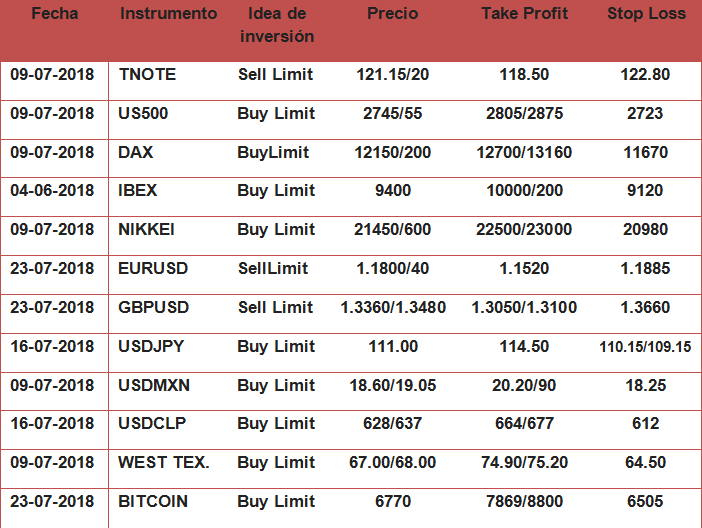Click the BITCOIN instrument cell
Image resolution: width=702 pixels, height=528 pixels.
pyautogui.click(x=153, y=502)
